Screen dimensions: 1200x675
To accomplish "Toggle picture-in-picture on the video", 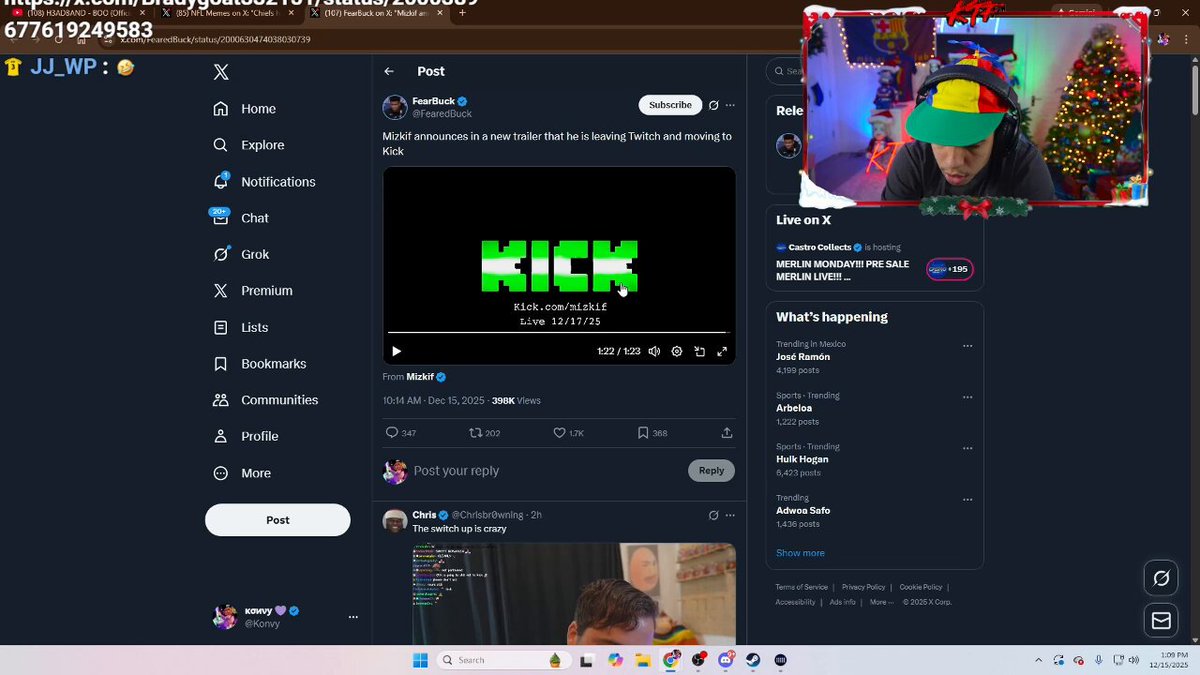I will click(x=699, y=351).
